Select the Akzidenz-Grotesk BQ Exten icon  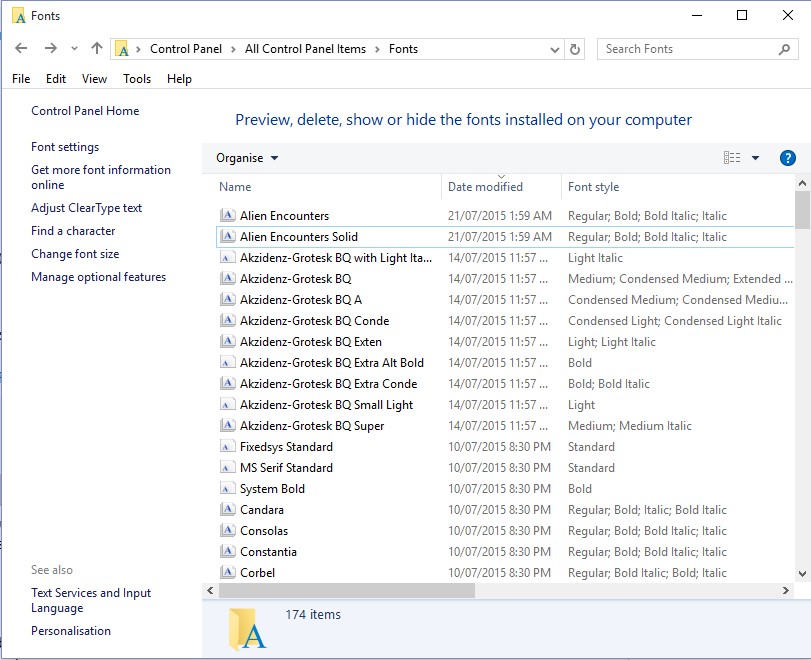227,341
